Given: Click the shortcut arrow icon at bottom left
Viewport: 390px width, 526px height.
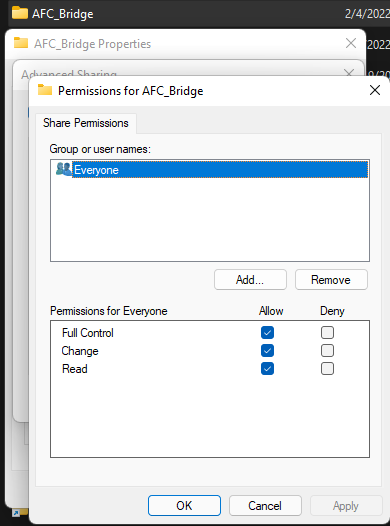Looking at the screenshot, I should coord(16,513).
